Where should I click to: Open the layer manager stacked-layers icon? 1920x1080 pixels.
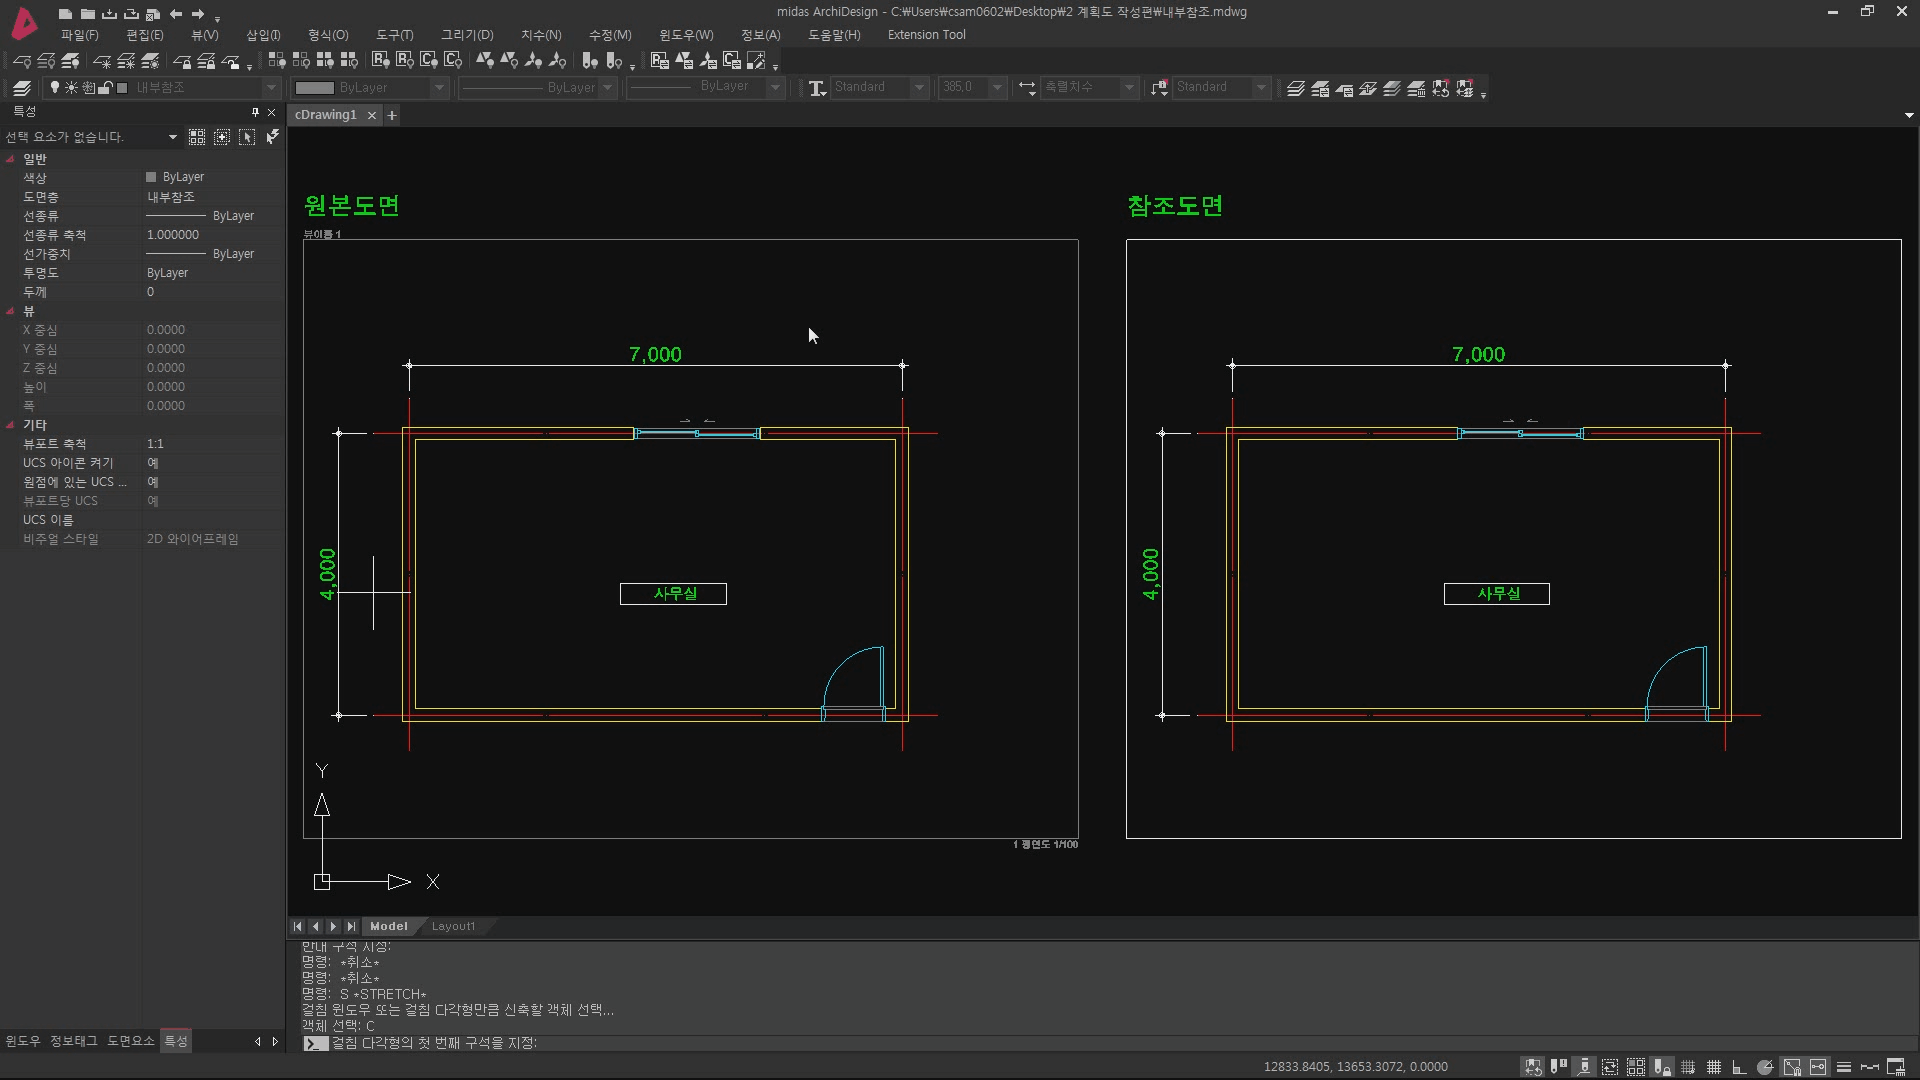pyautogui.click(x=22, y=88)
